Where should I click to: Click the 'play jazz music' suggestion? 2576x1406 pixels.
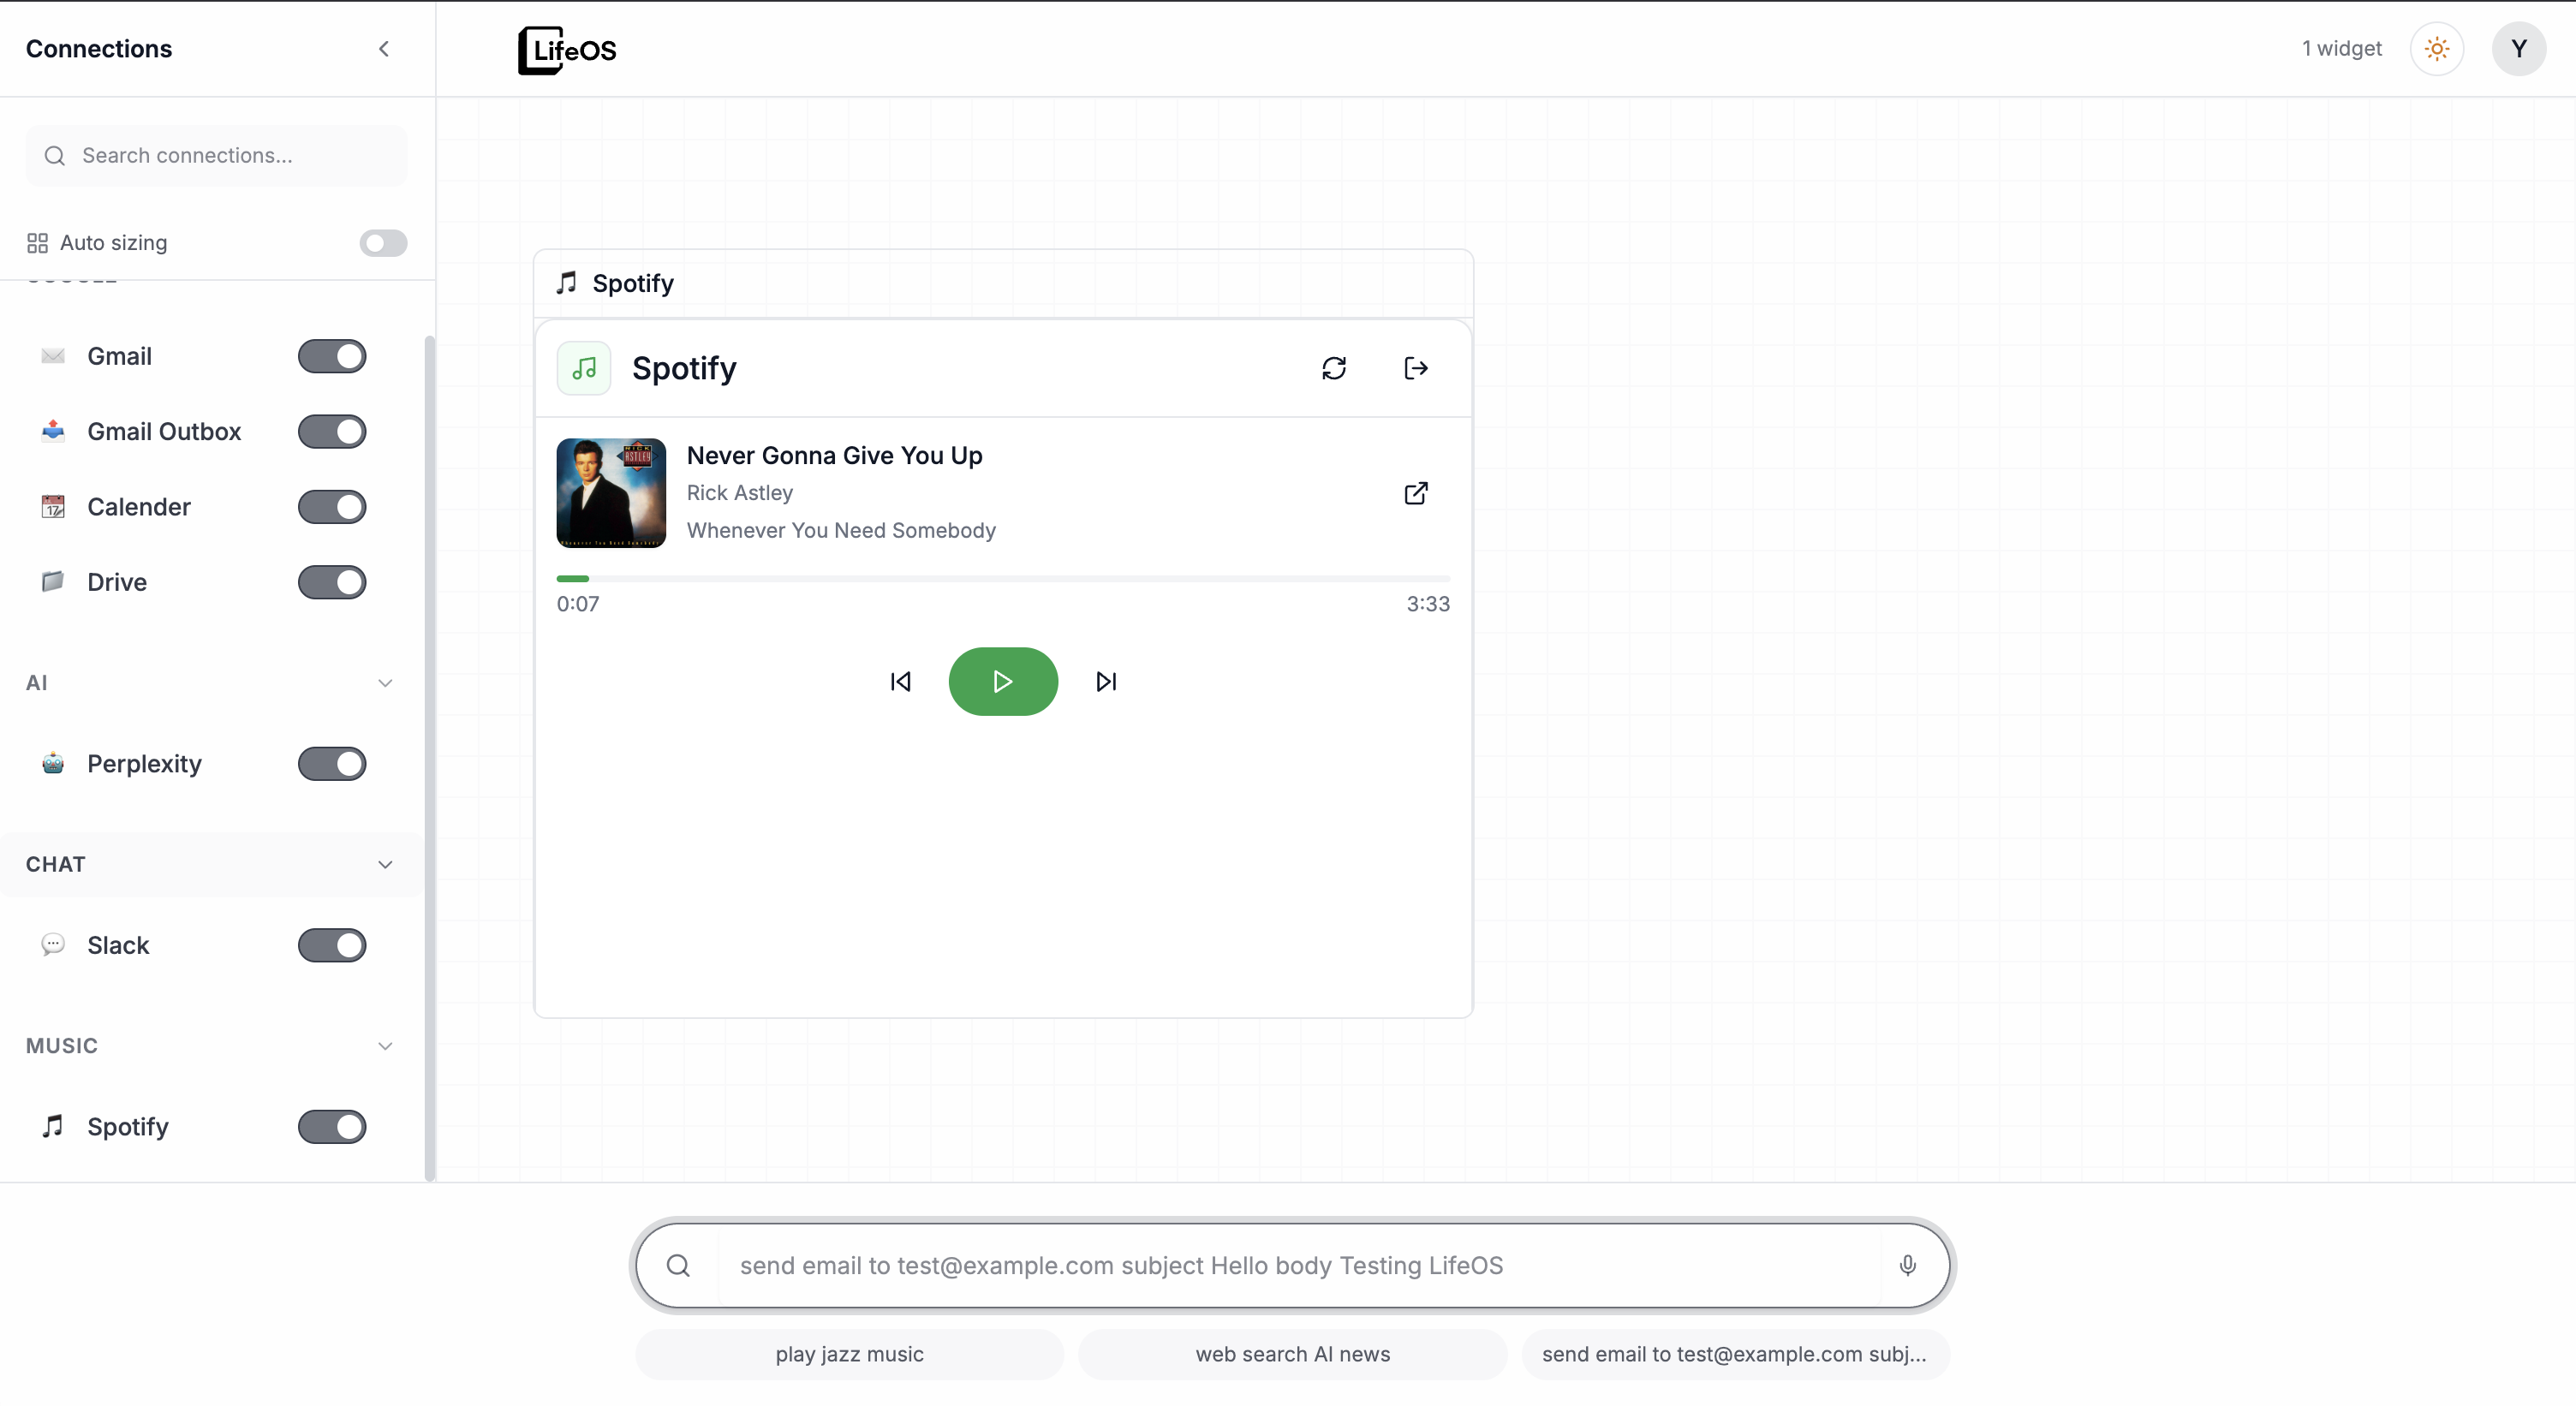tap(849, 1354)
